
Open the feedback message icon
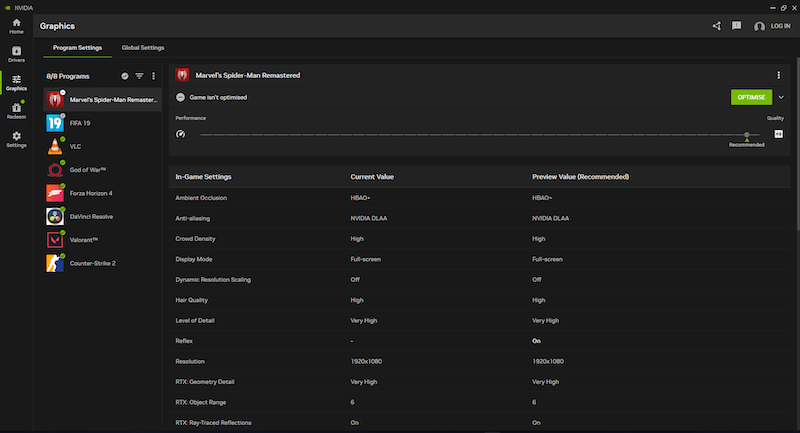click(736, 26)
